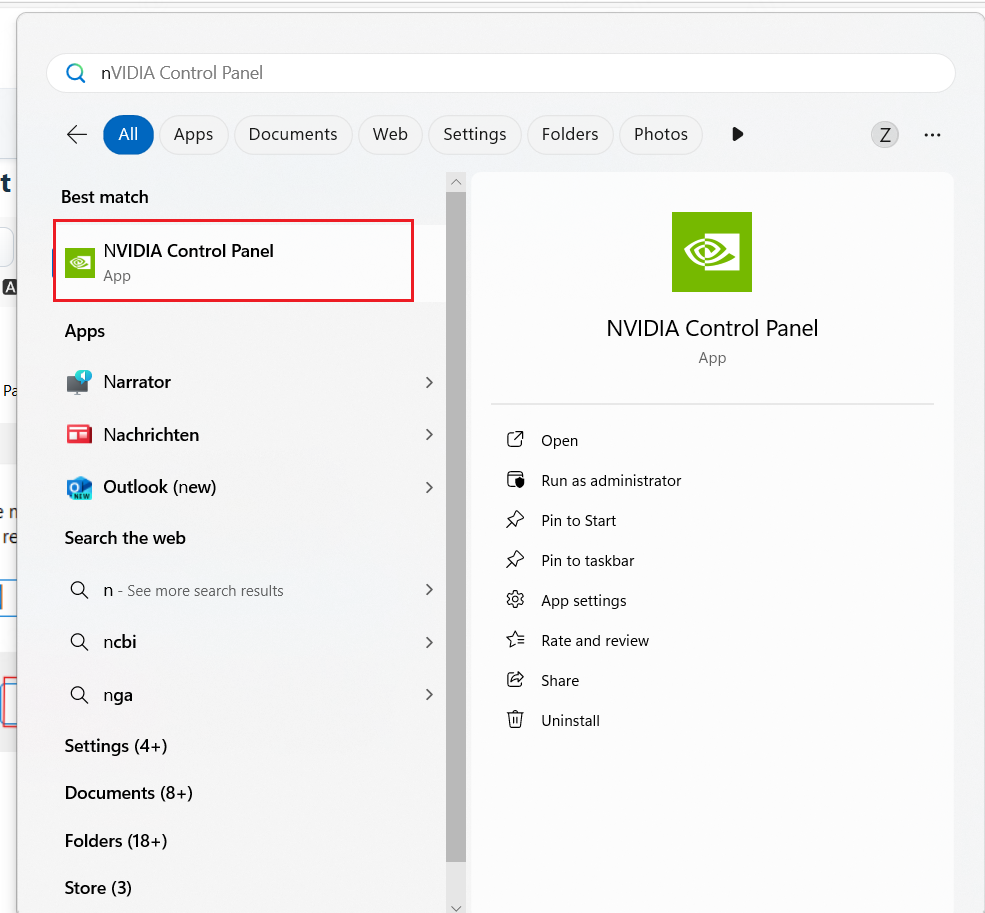Choose Pin to Start
985x913 pixels.
tap(579, 521)
